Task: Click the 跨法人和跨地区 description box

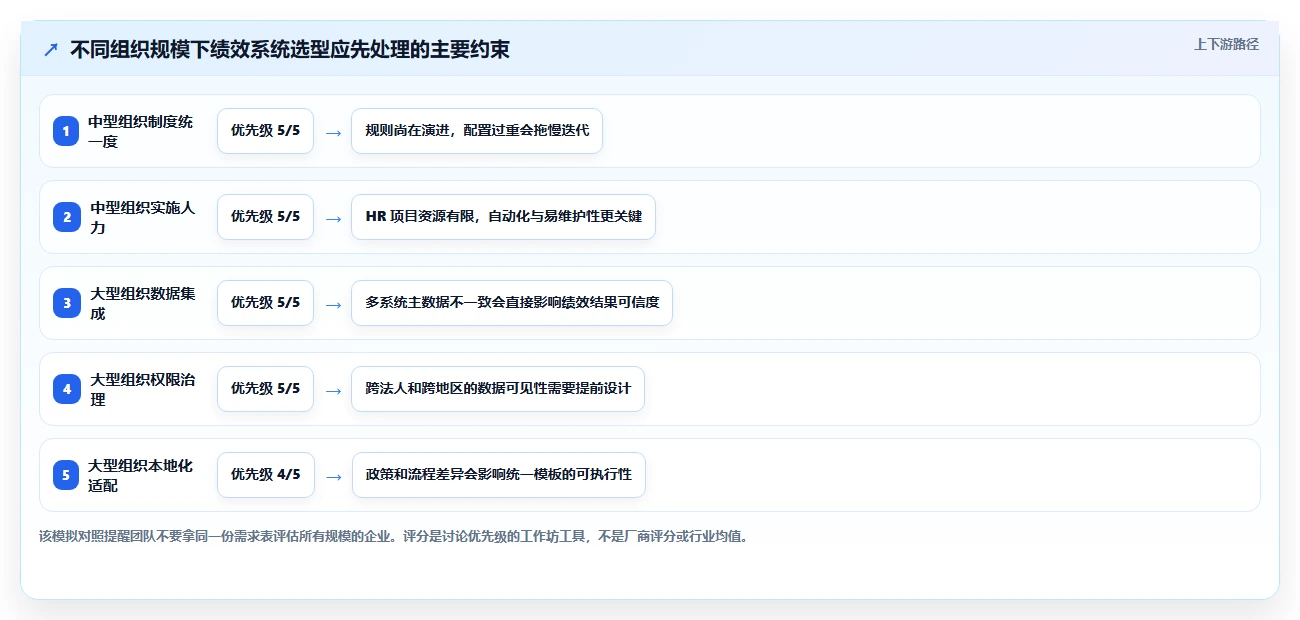Action: coord(498,389)
